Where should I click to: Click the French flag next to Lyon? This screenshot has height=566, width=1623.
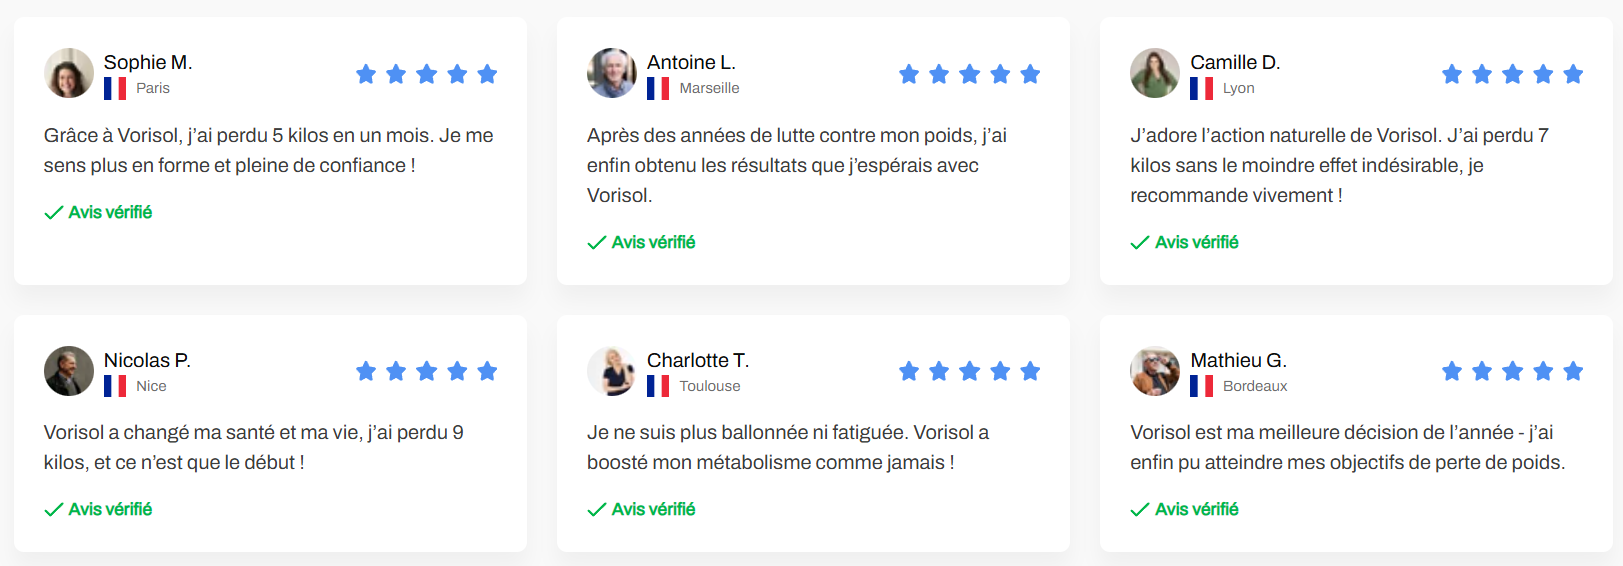coord(1201,89)
